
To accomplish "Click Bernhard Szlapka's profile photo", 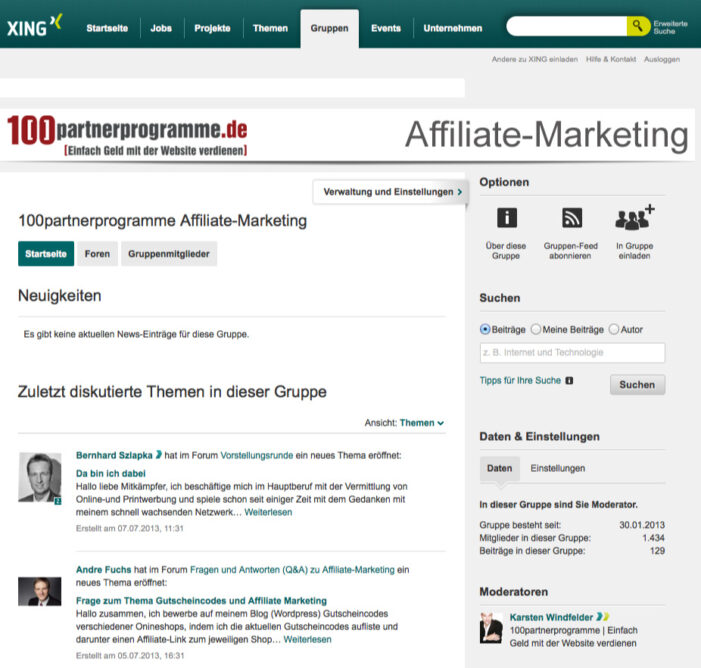I will click(39, 477).
